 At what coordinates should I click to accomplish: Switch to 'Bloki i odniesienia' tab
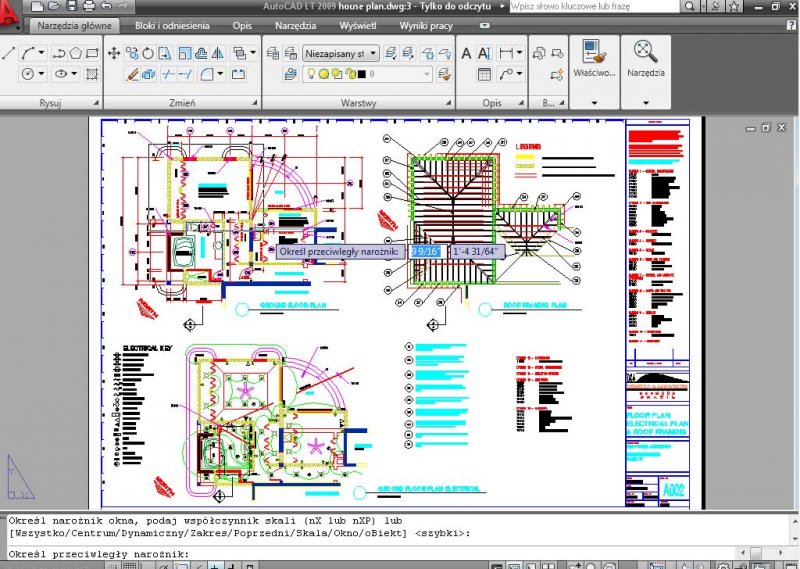click(x=174, y=25)
